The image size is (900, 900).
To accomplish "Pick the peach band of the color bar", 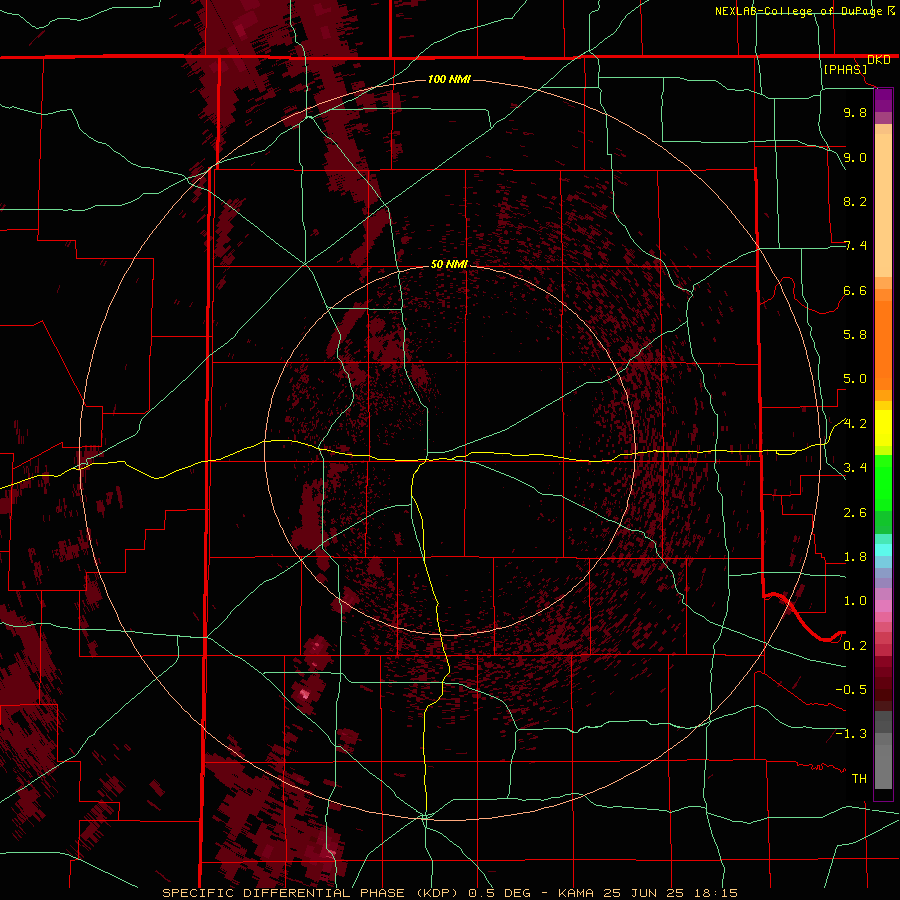I will click(x=883, y=205).
